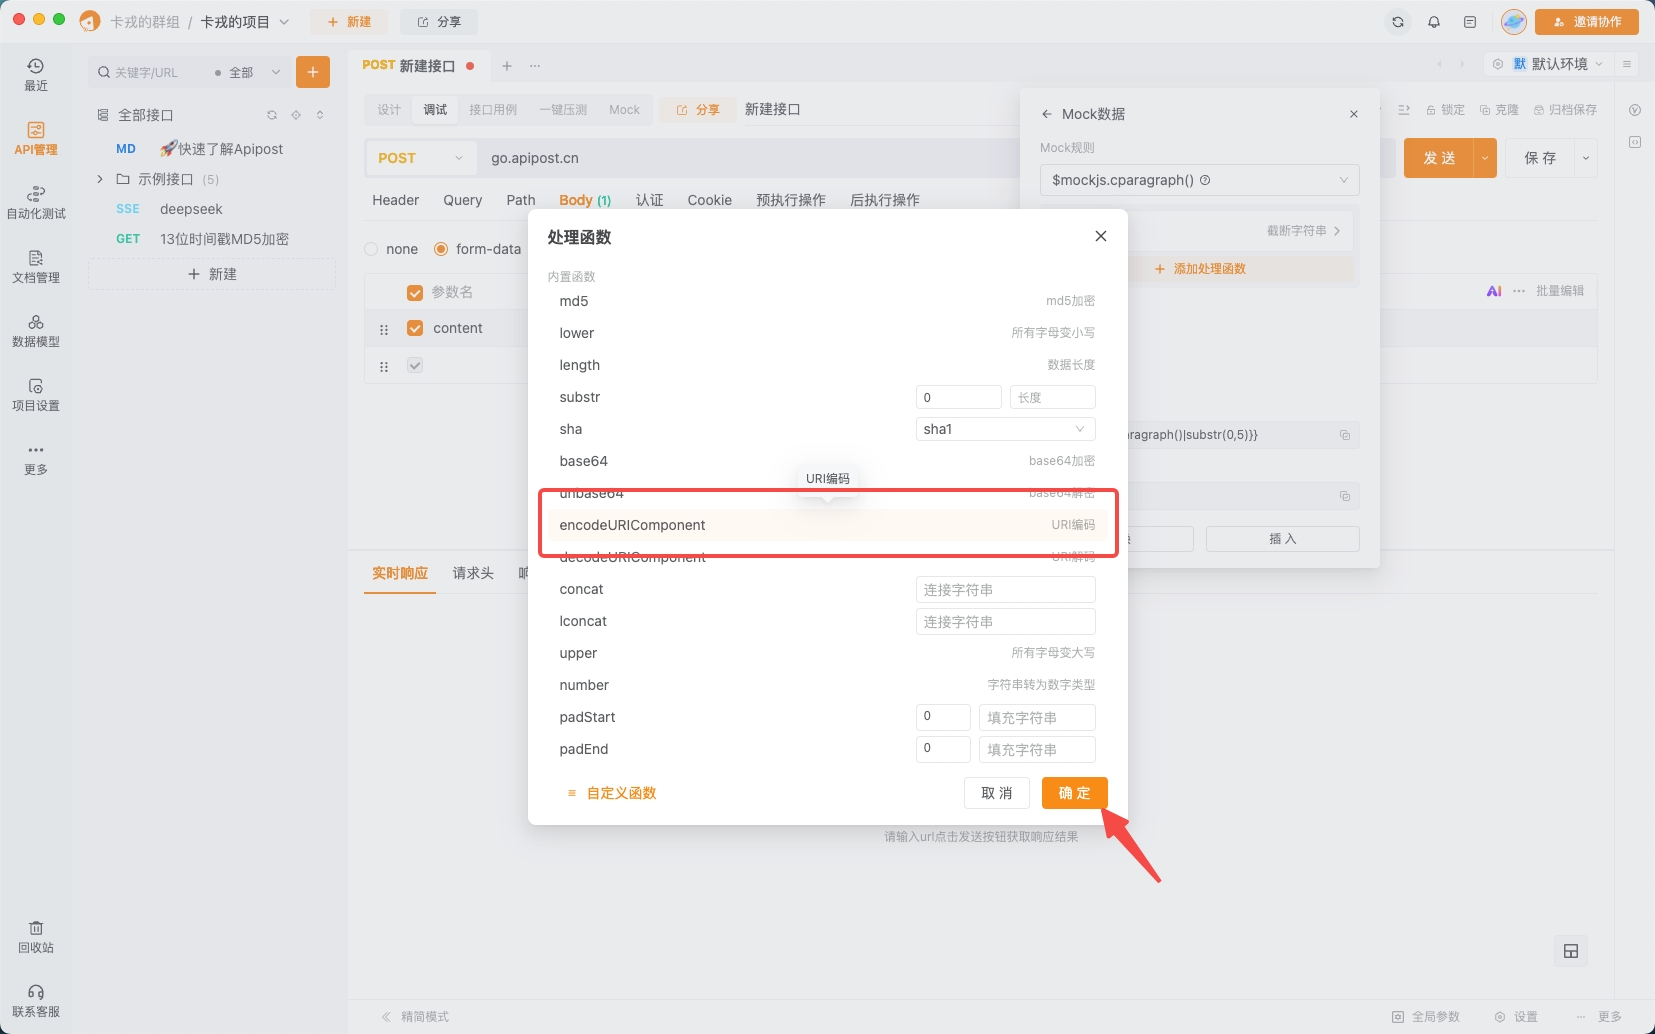Select the none body type radio

(x=372, y=249)
